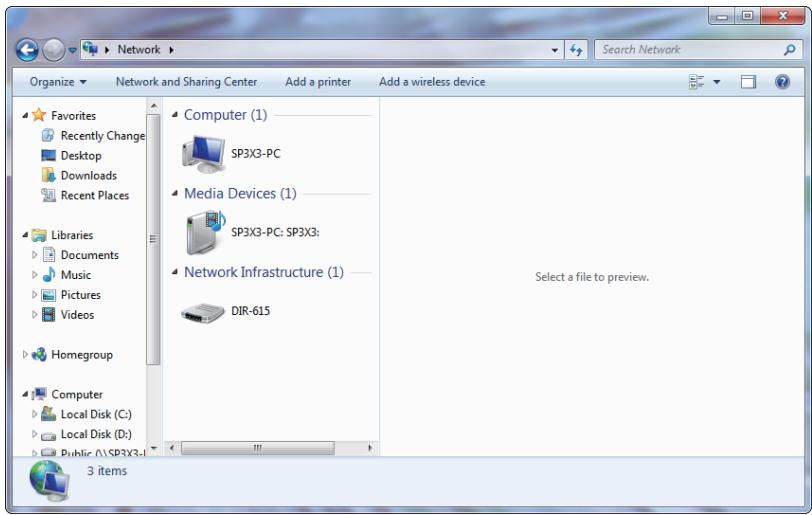Screen dimensions: 812x515
Task: Expand the Music library arrow
Action: 35,275
